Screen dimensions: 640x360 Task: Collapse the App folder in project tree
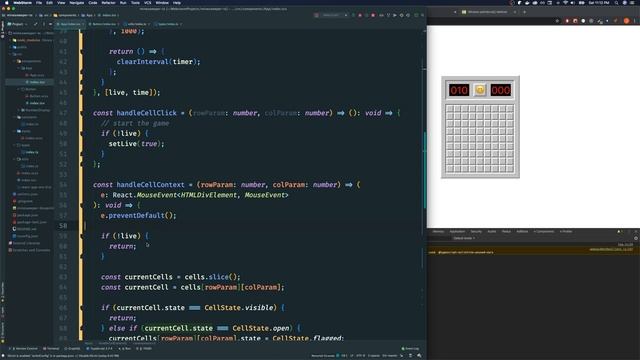18,68
